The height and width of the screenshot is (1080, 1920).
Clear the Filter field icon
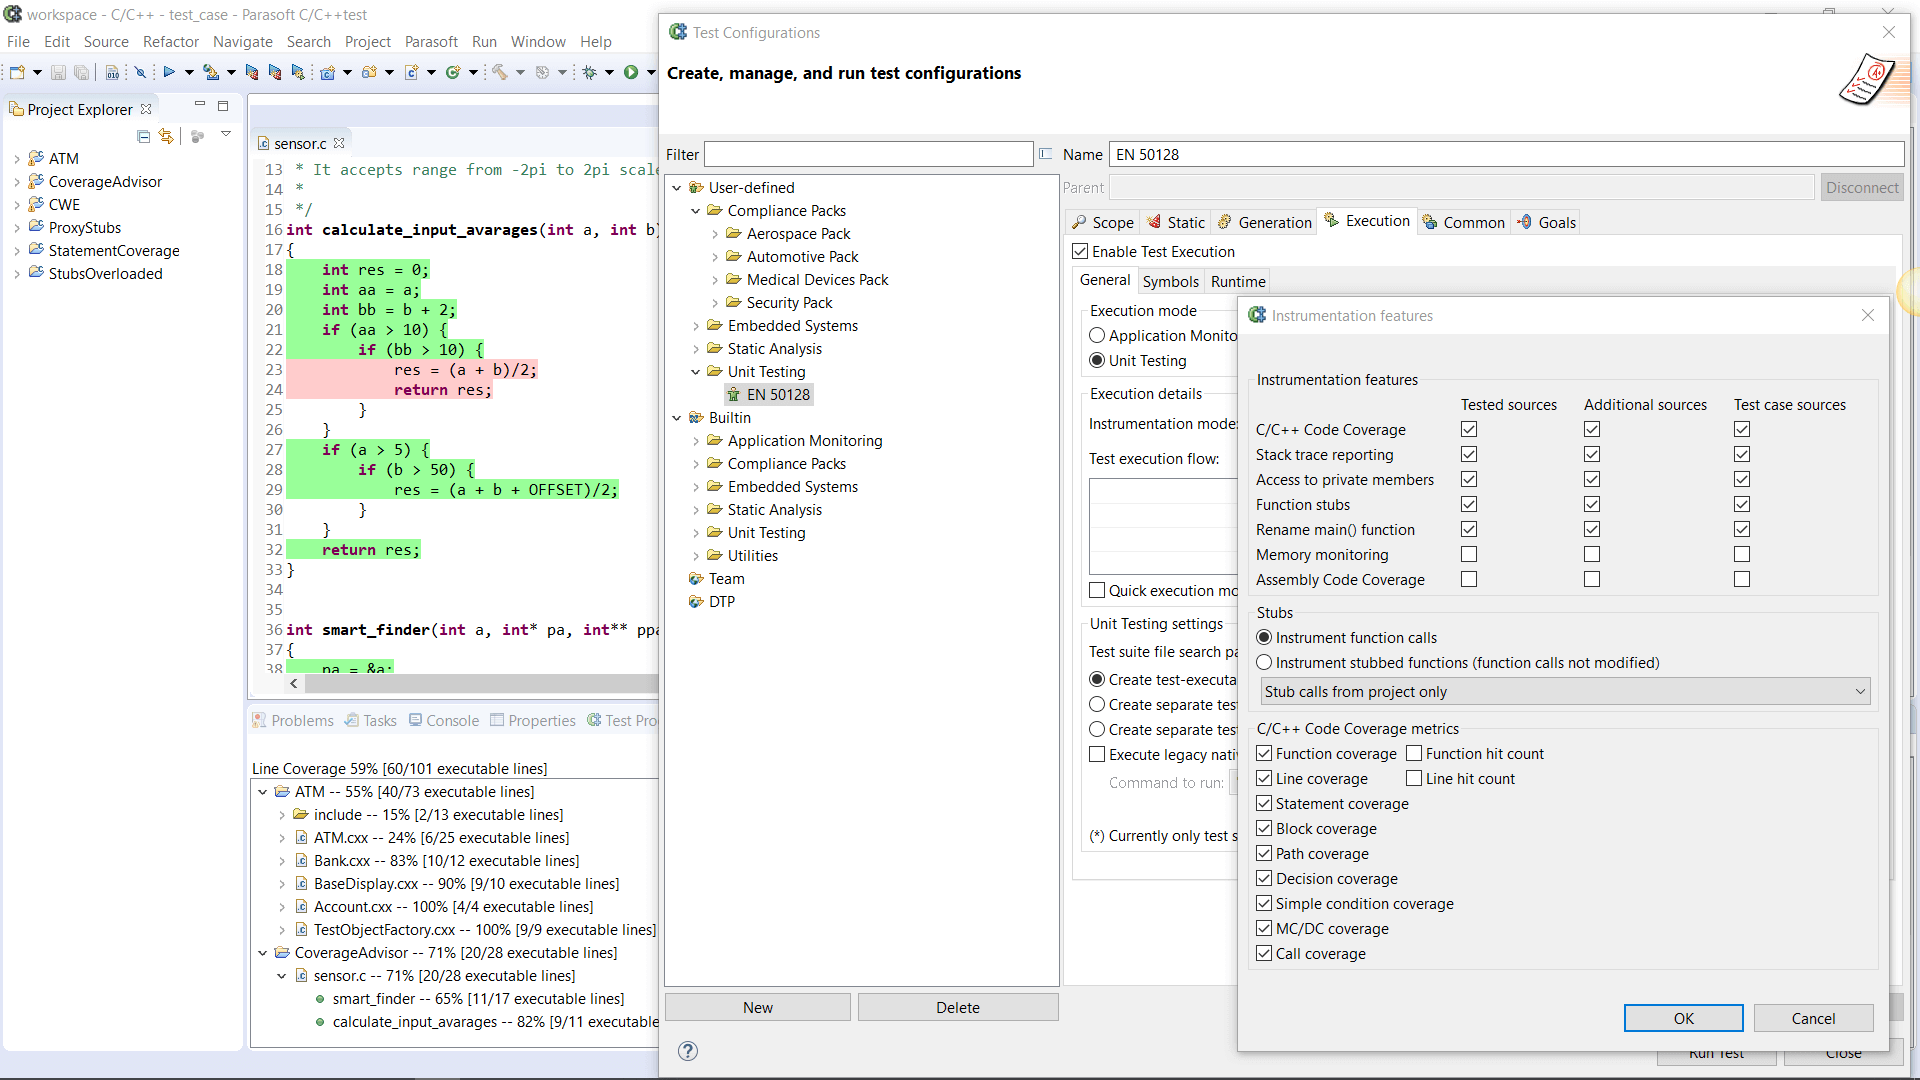(x=1046, y=154)
